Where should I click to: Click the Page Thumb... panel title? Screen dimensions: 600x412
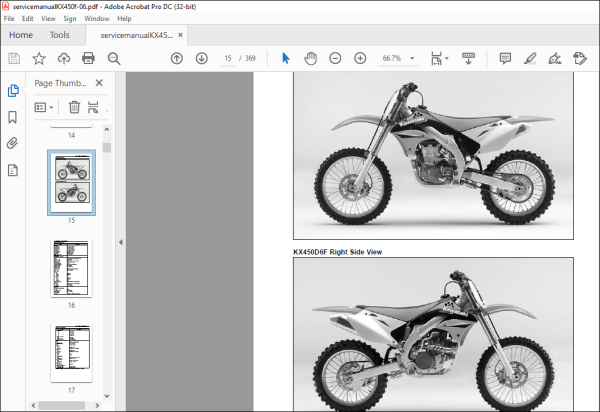click(x=60, y=83)
